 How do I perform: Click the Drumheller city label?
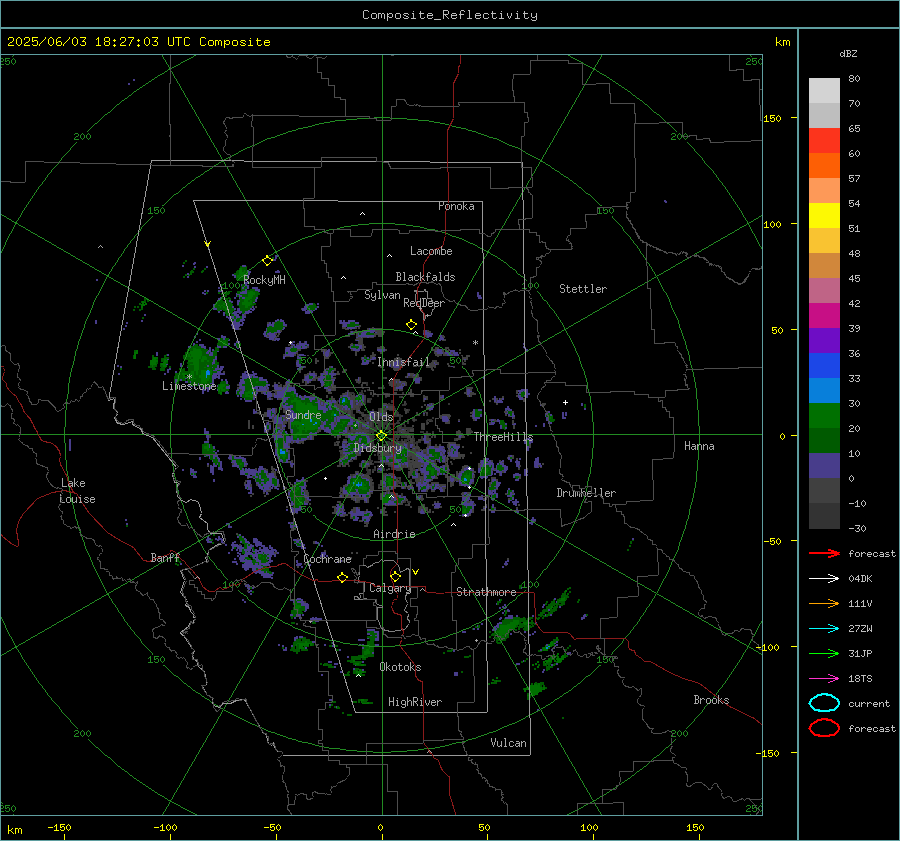586,493
